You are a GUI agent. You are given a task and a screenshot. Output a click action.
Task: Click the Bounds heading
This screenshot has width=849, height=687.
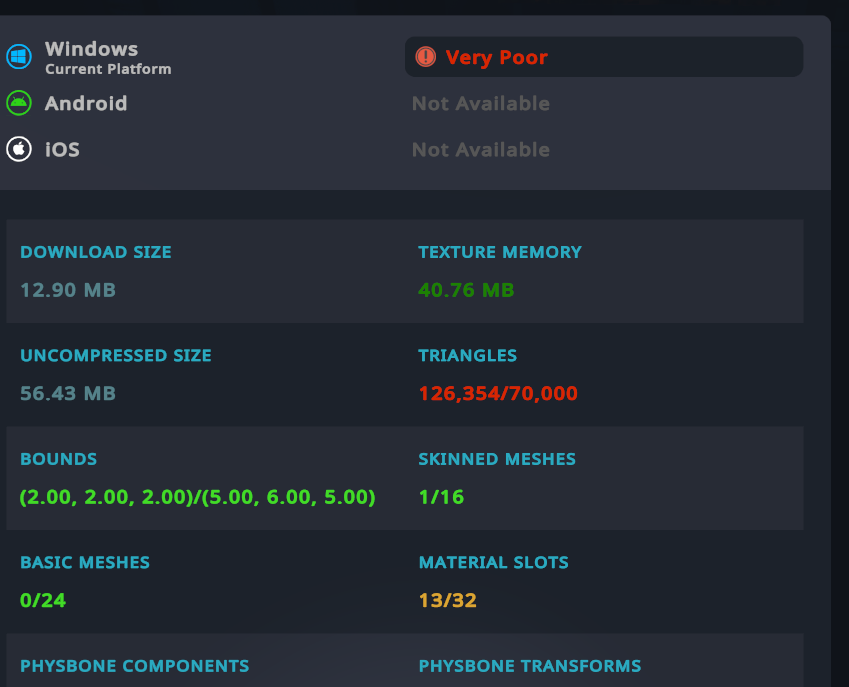[x=58, y=459]
